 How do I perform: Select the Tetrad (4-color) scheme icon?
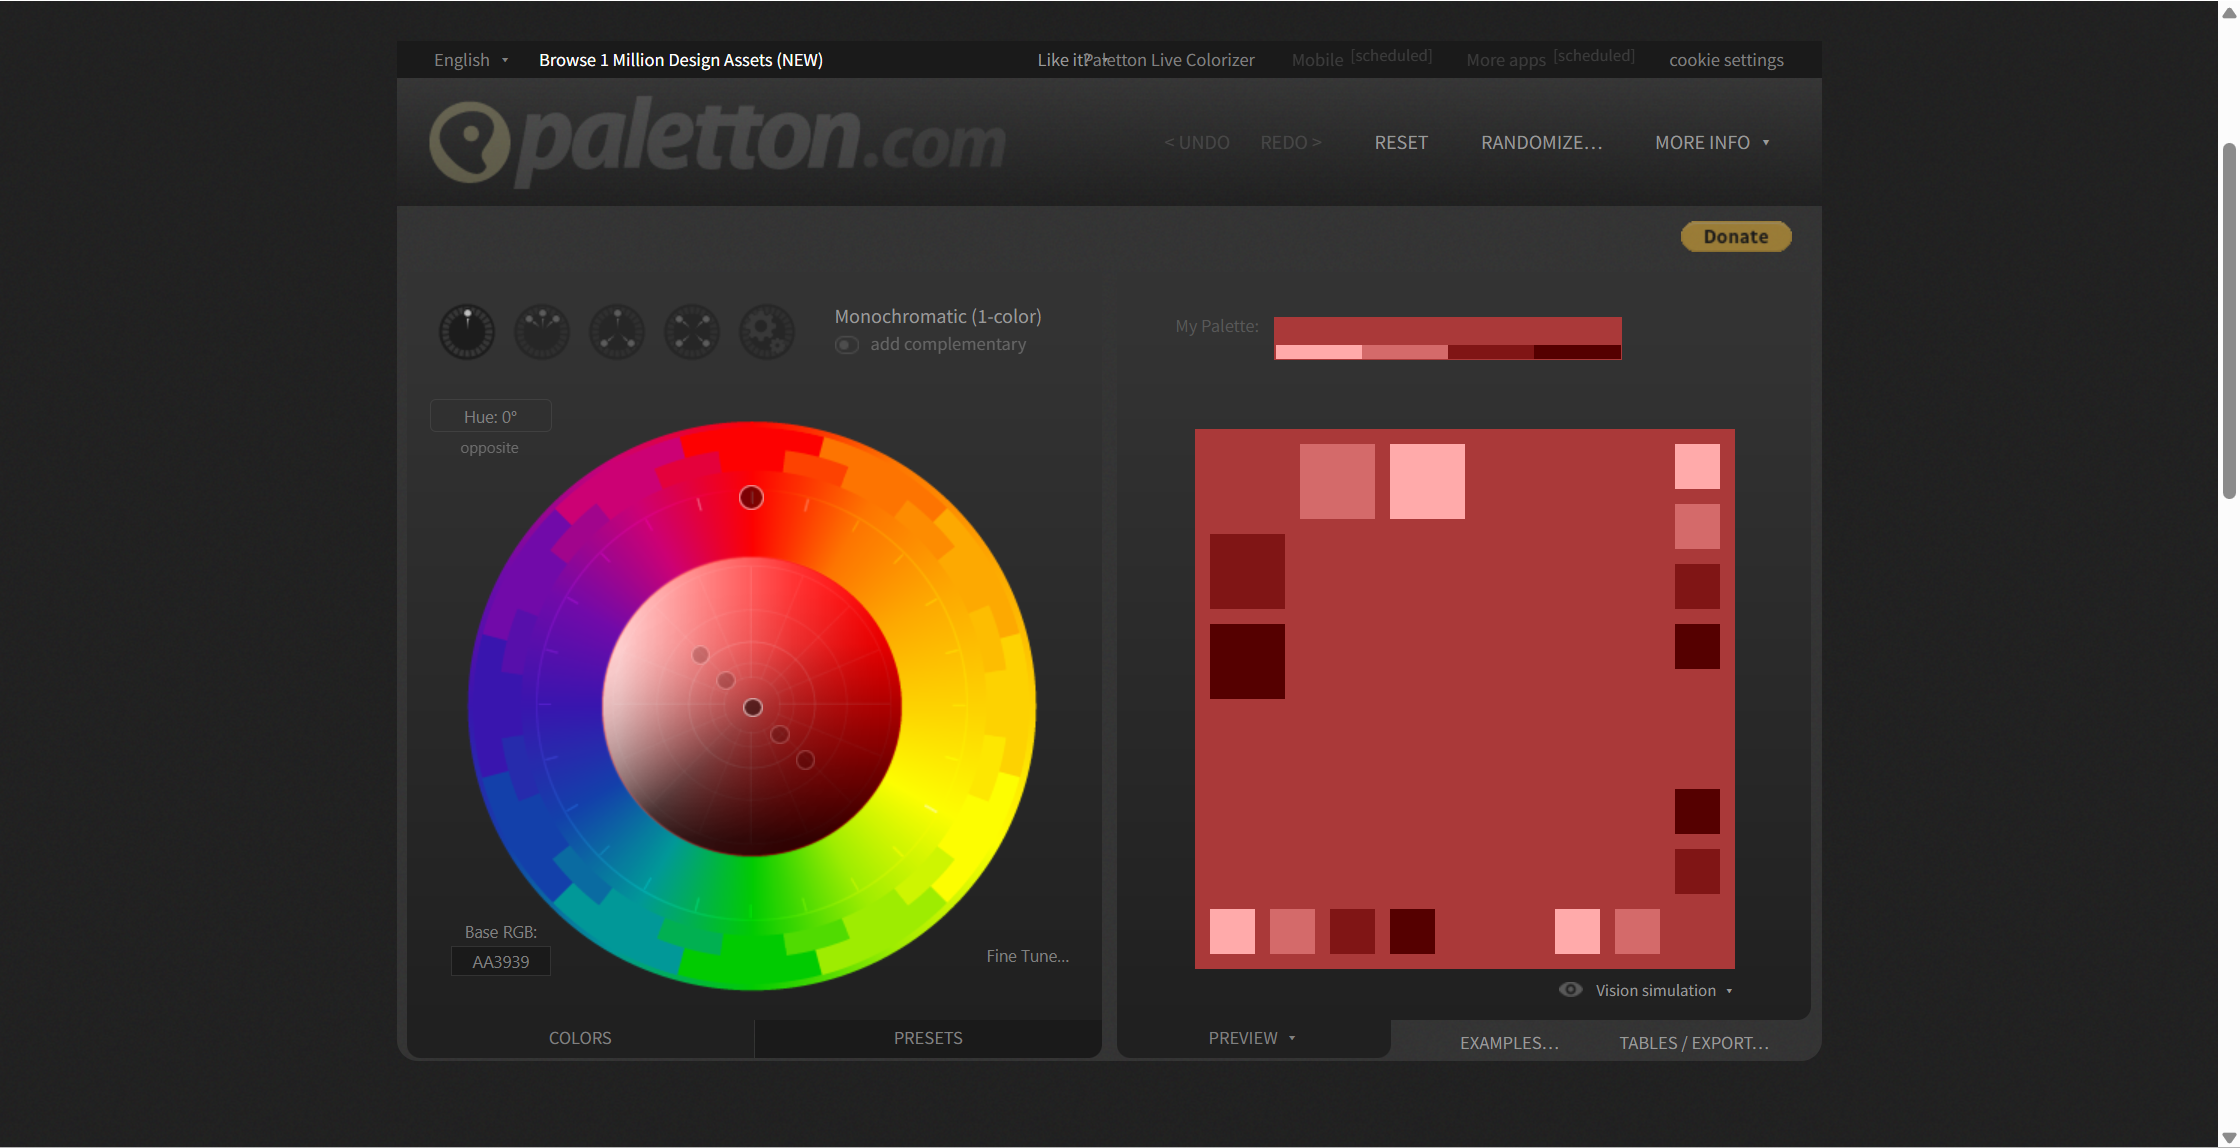[692, 332]
